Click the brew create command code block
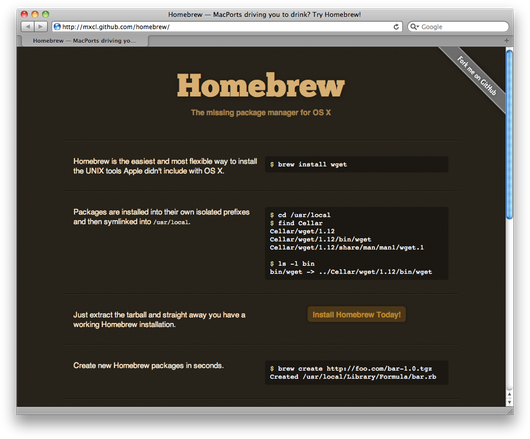This screenshot has width=530, height=439. (357, 372)
